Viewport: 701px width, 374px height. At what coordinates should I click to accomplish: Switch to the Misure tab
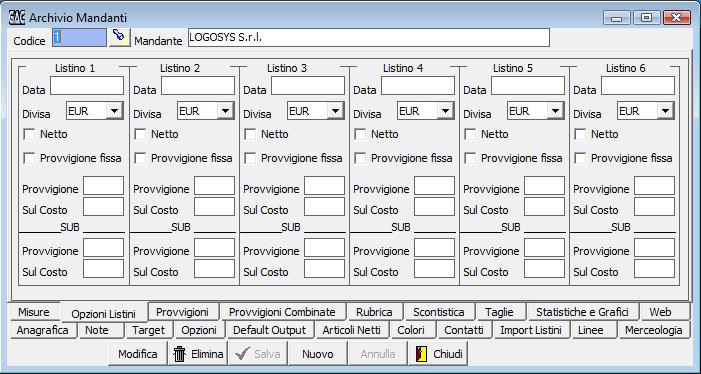(x=34, y=312)
